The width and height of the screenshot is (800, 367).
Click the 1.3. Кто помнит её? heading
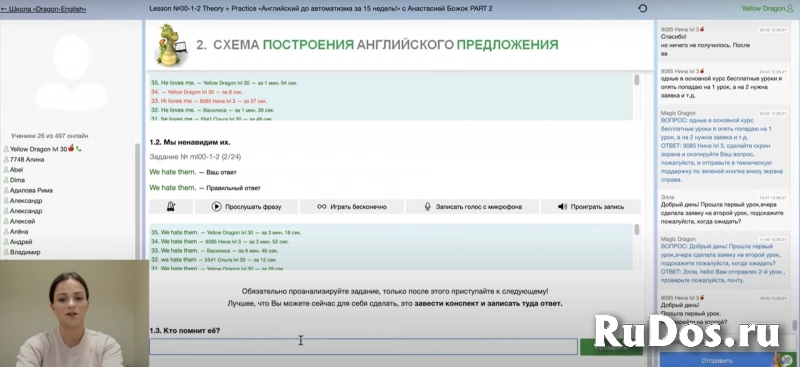point(185,331)
